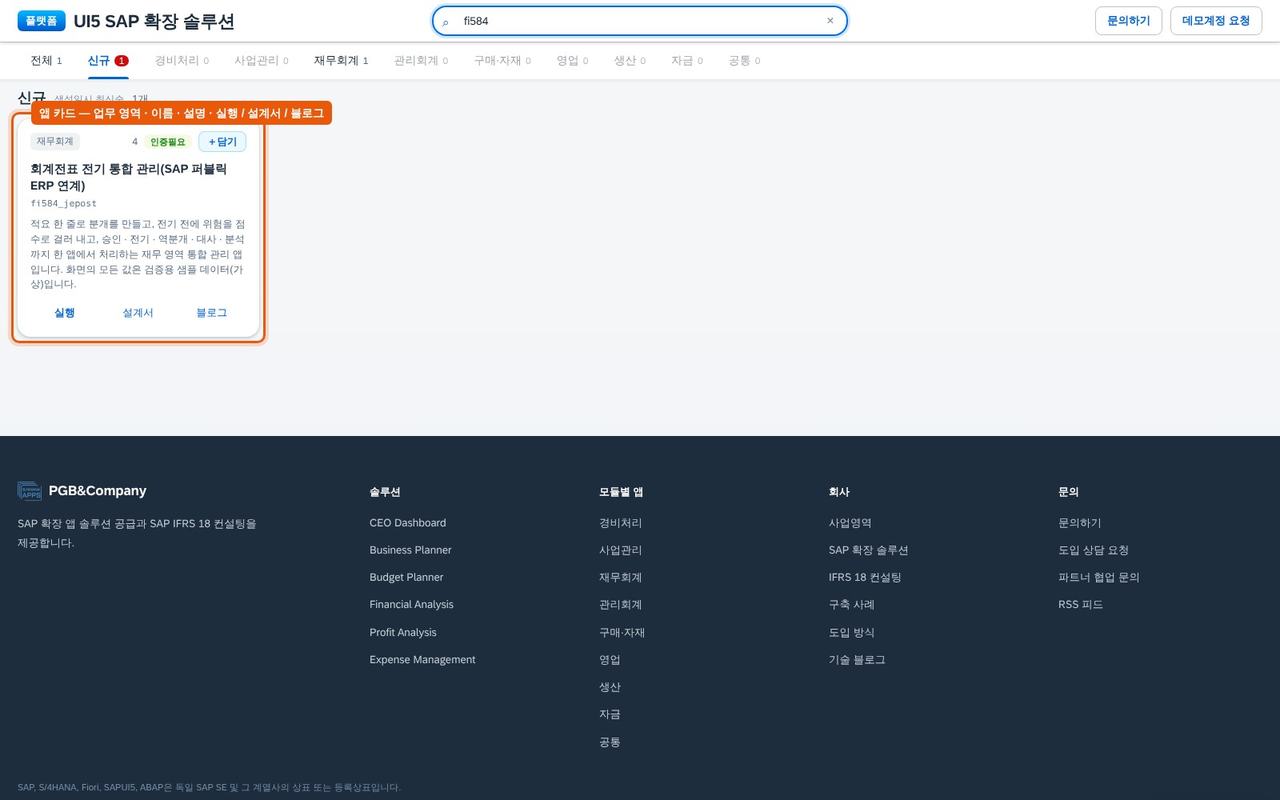Request a demo account via 데모계정 요청
1280x800 pixels.
tap(1216, 21)
